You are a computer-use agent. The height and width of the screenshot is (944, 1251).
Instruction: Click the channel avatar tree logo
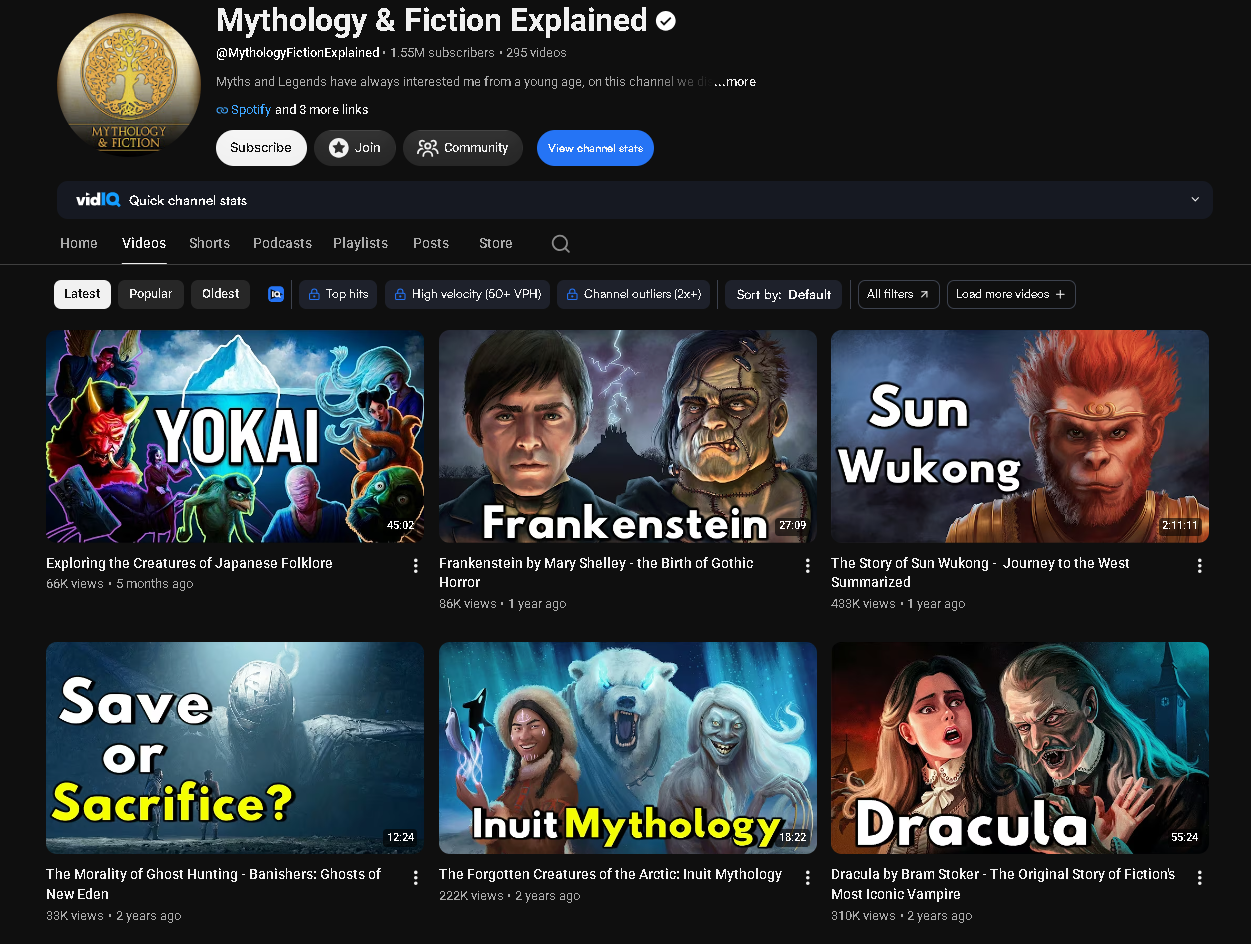coord(130,84)
